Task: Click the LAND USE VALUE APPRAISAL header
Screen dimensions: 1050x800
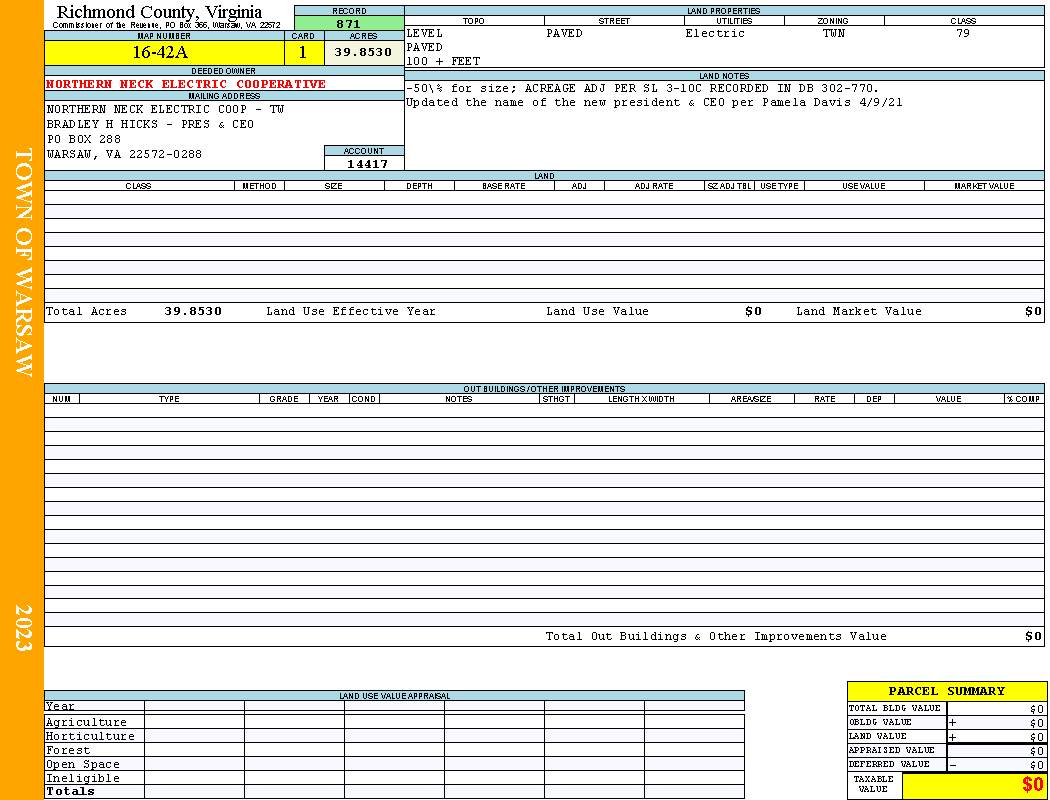Action: 394,696
